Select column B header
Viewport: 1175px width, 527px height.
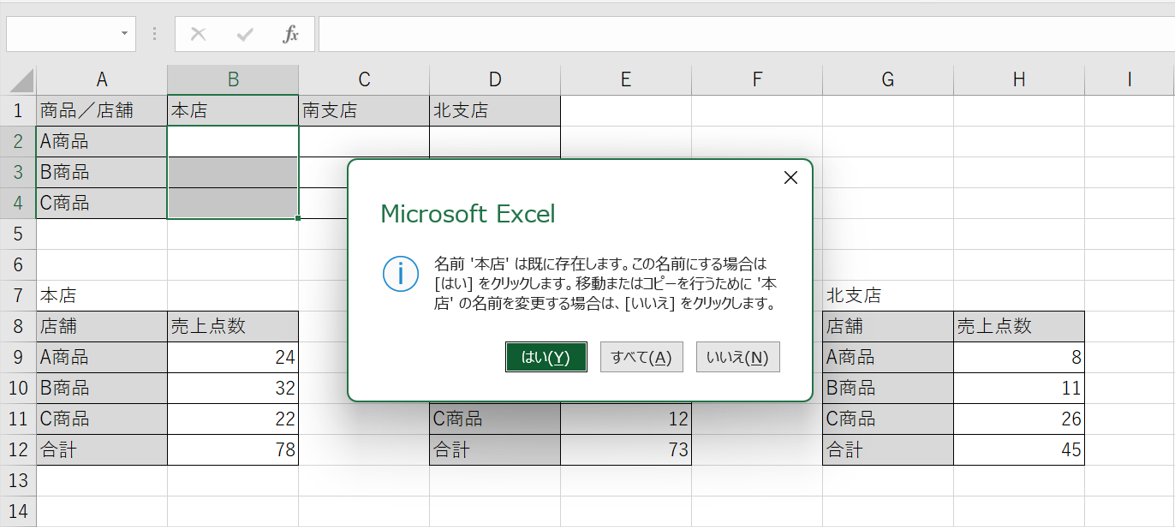(232, 80)
